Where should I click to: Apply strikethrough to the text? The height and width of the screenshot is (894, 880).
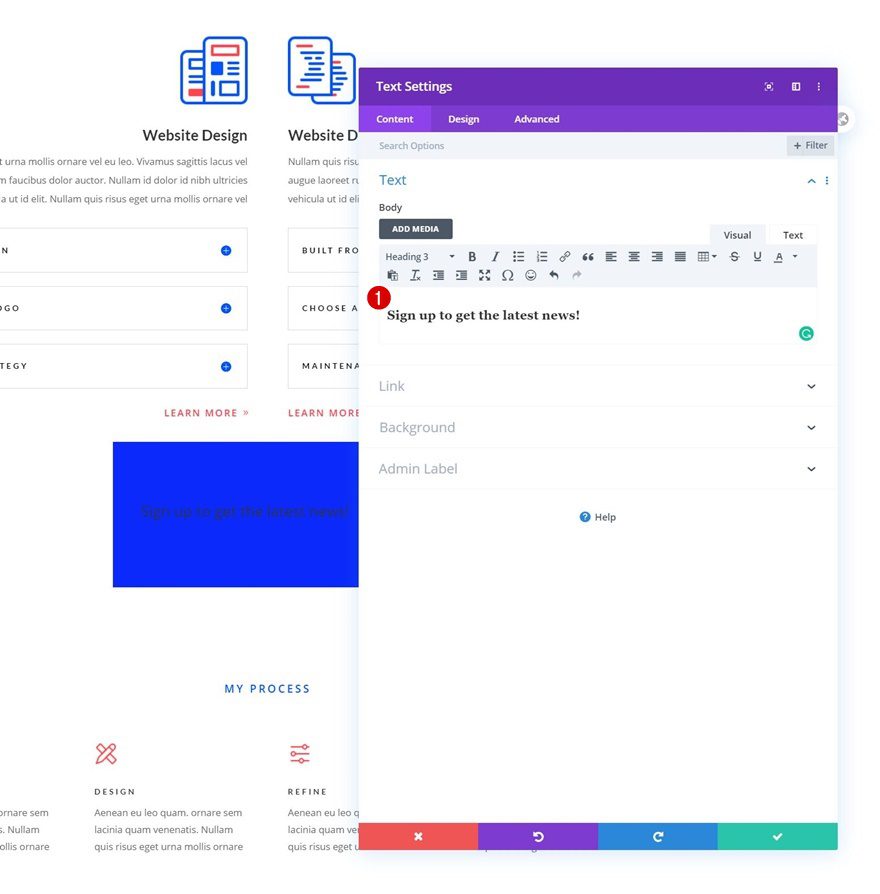point(734,256)
